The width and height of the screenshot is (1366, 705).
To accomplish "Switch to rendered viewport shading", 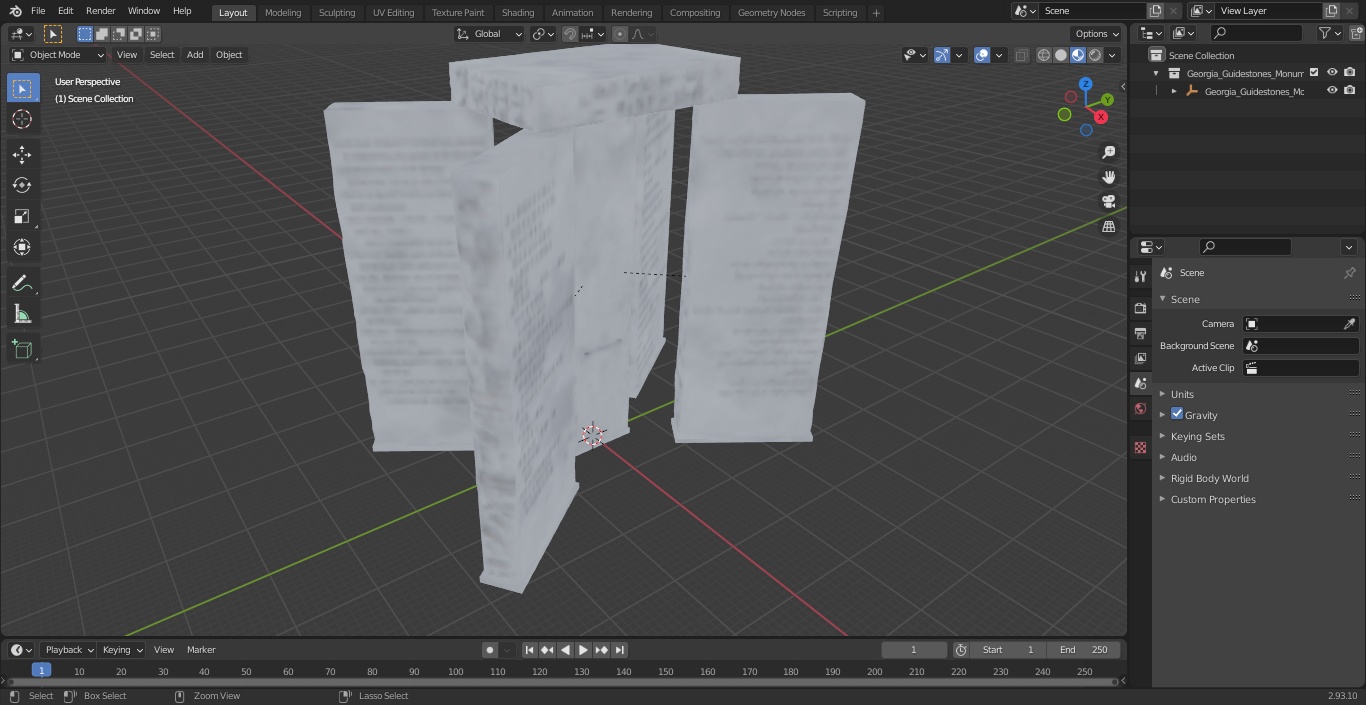I will (1095, 55).
